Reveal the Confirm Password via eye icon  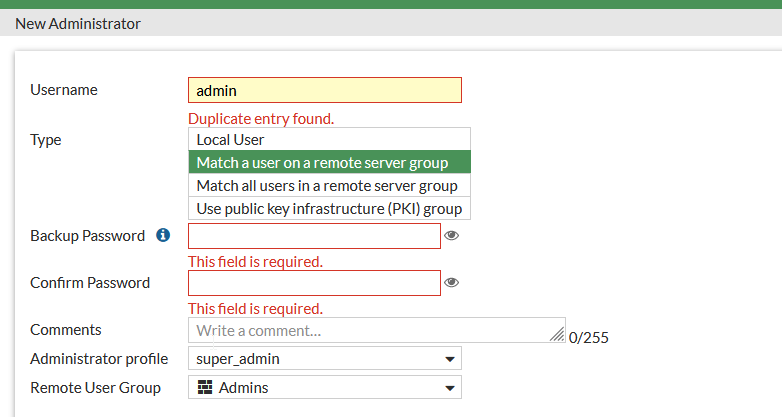(x=452, y=283)
